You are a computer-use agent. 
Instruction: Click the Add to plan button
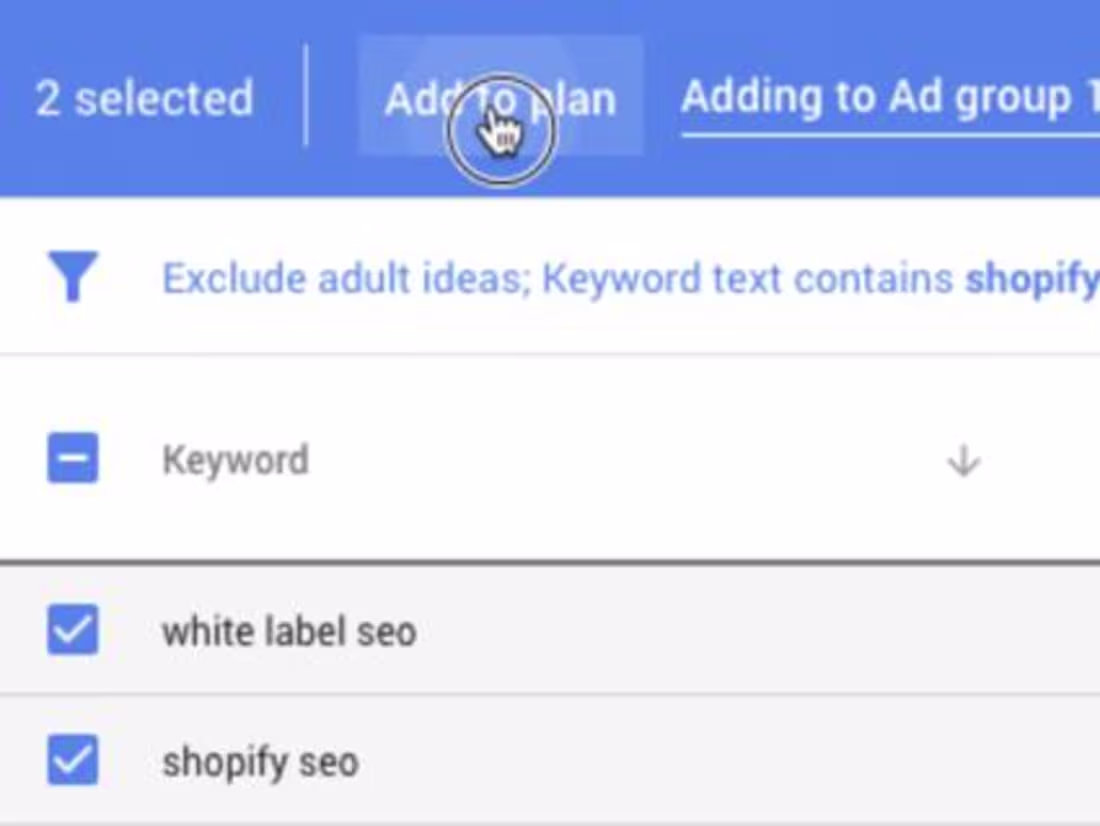(x=501, y=97)
